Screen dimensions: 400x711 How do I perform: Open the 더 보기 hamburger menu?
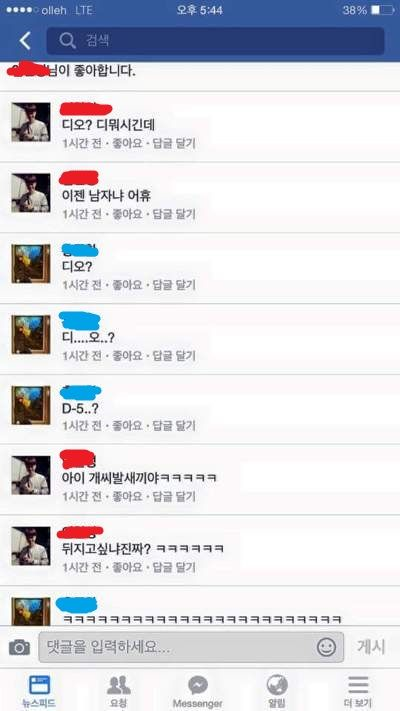click(x=358, y=692)
